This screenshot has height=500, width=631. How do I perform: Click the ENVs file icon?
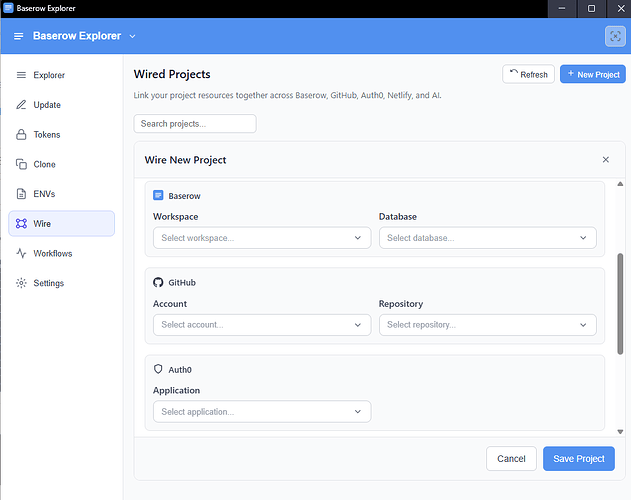pyautogui.click(x=22, y=194)
